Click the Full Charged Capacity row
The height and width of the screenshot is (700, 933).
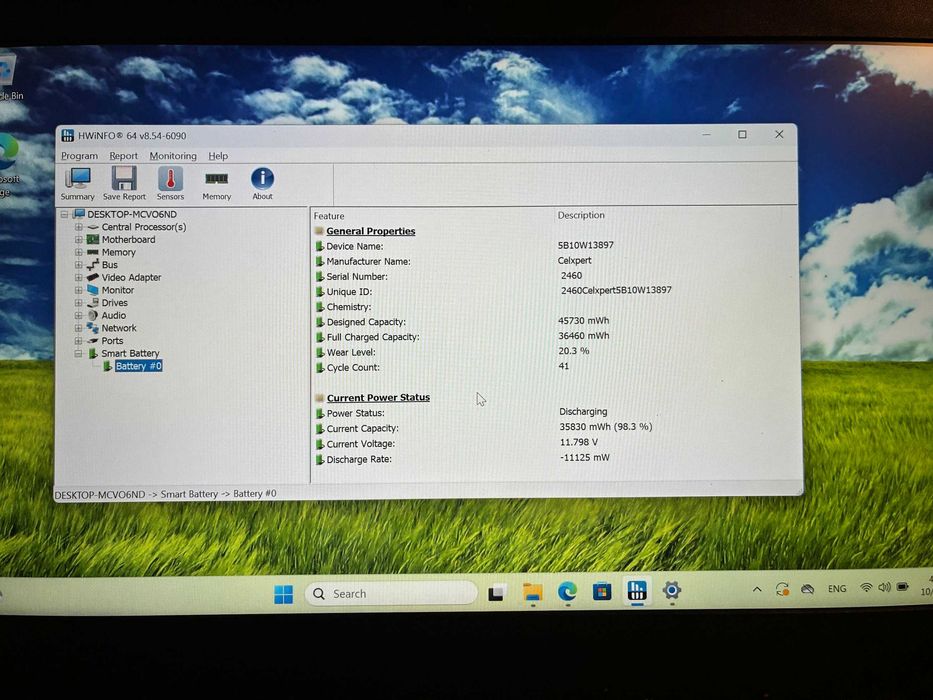[553, 336]
